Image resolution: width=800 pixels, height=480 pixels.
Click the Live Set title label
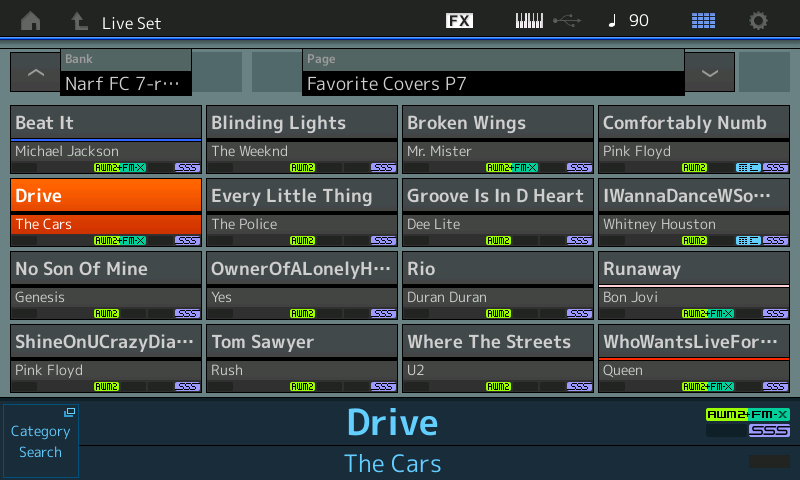click(x=131, y=22)
